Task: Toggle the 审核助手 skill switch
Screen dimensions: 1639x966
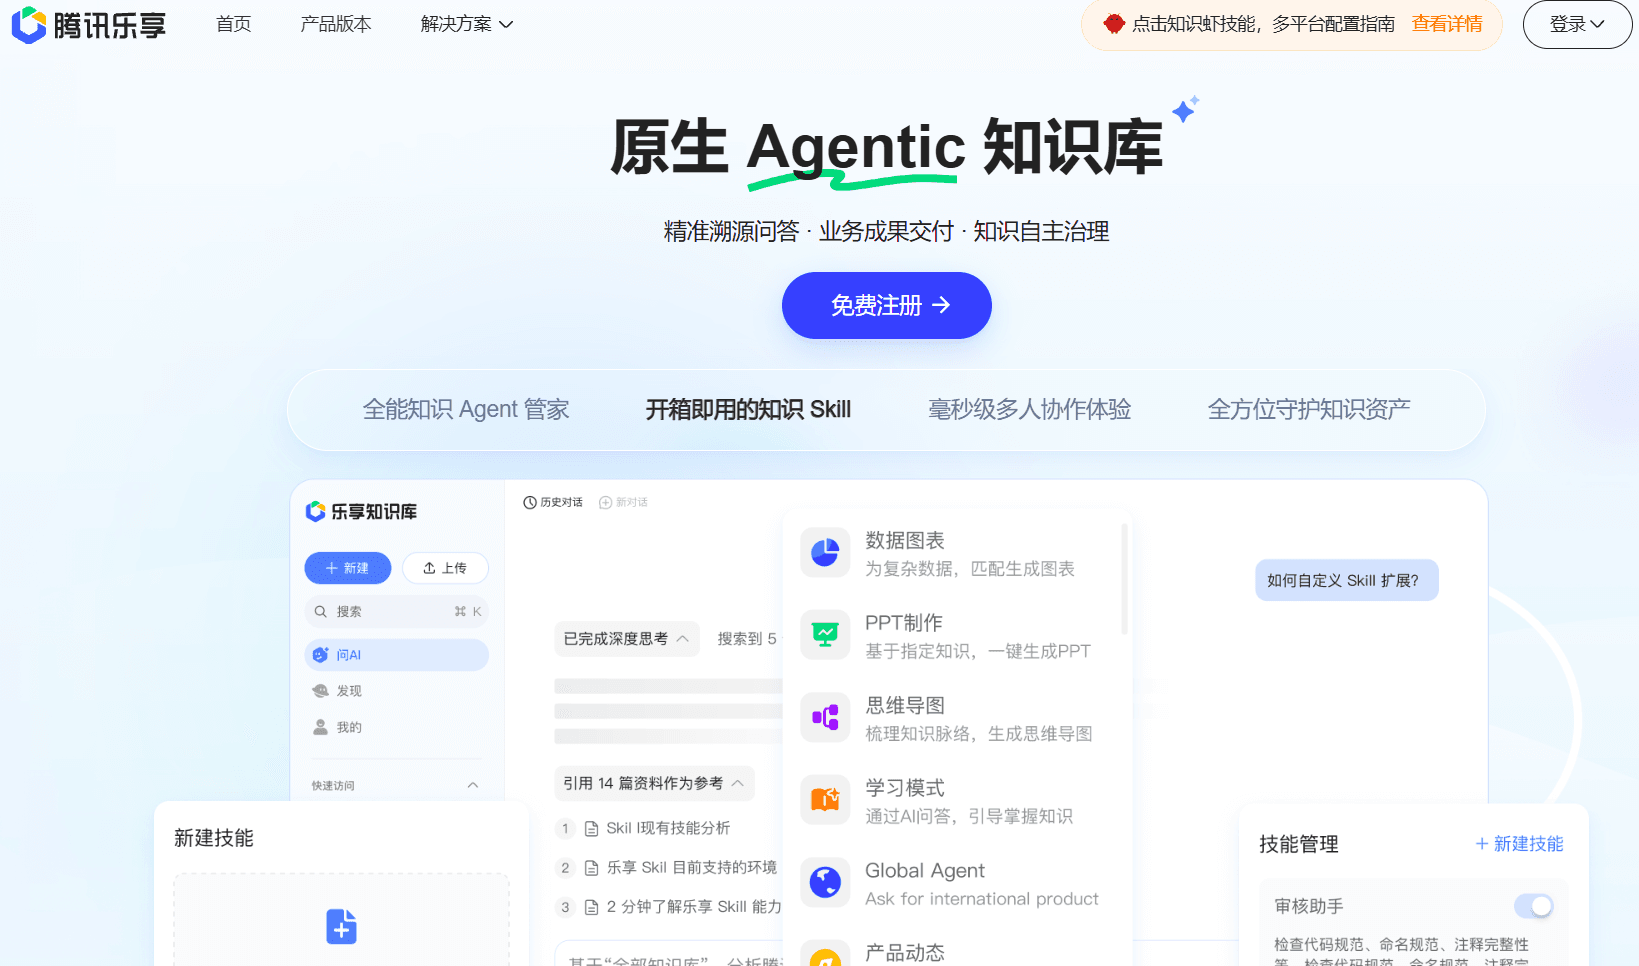Action: [x=1534, y=906]
